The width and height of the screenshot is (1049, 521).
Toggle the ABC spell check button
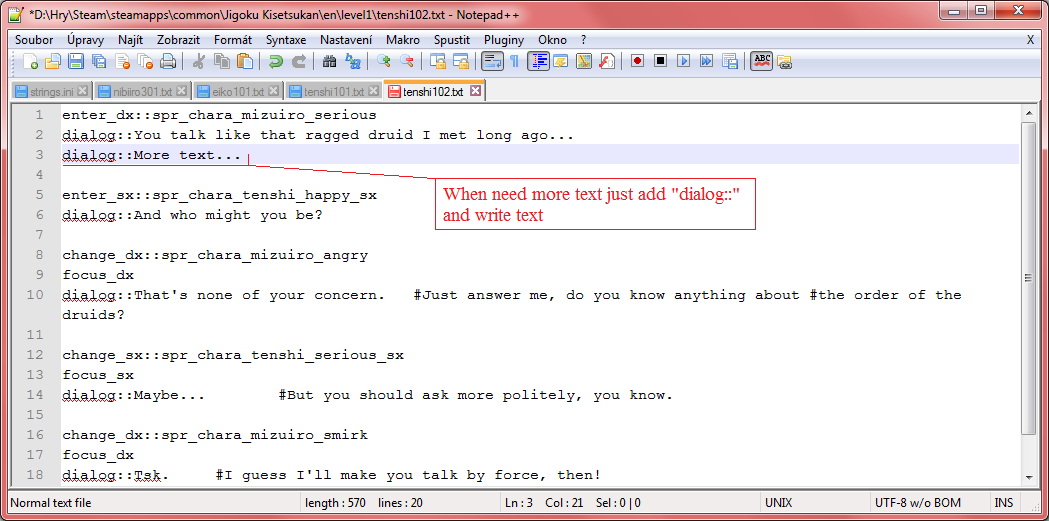761,62
